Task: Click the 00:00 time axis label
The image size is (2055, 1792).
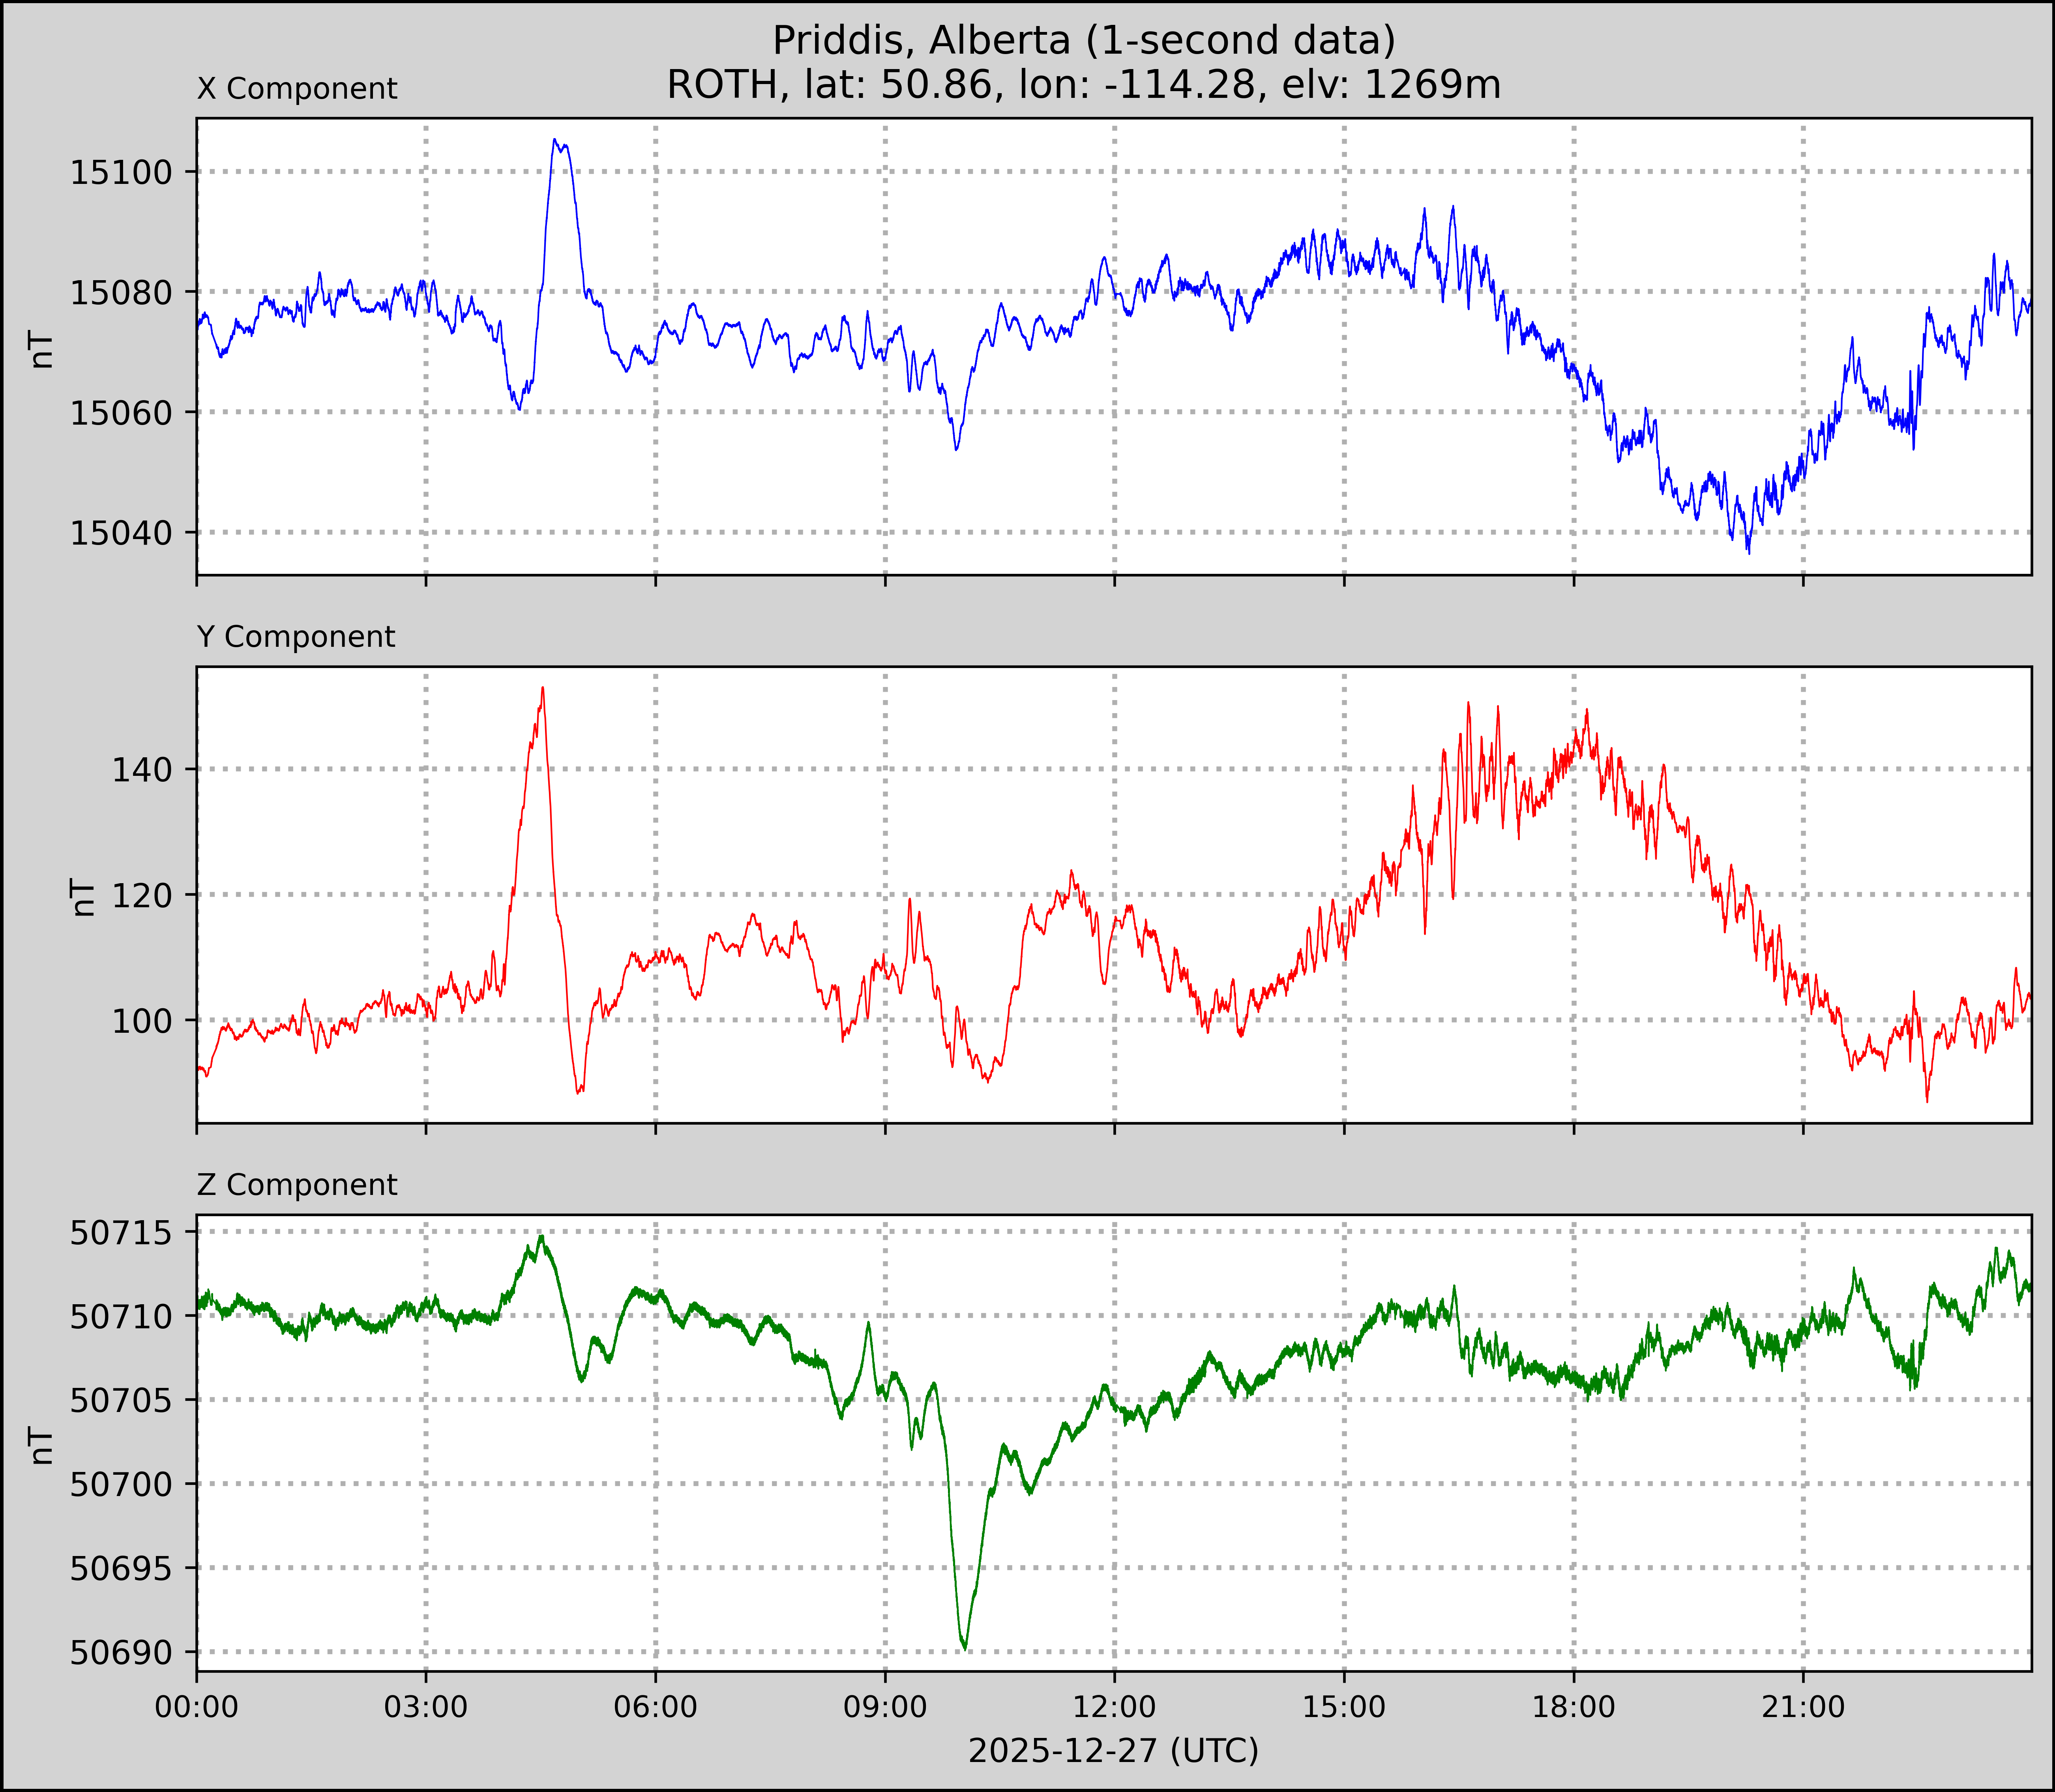Action: pyautogui.click(x=197, y=1707)
